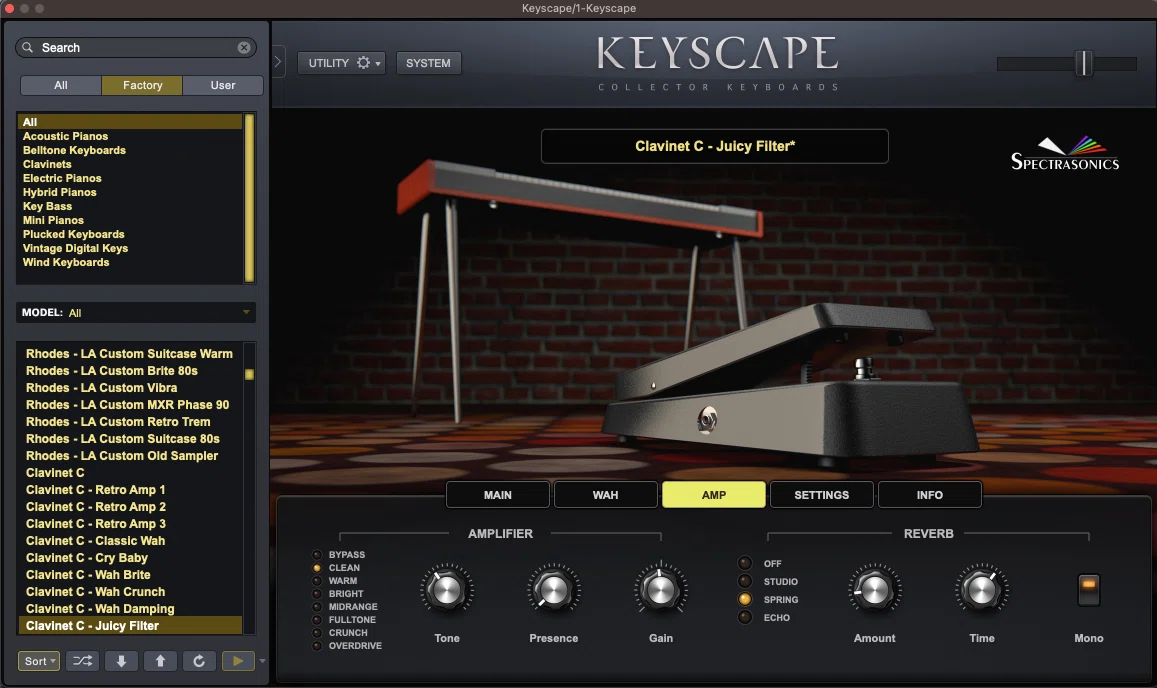Image resolution: width=1157 pixels, height=688 pixels.
Task: Load patch Clavinet C - Wah Crunch
Action: pyautogui.click(x=95, y=591)
